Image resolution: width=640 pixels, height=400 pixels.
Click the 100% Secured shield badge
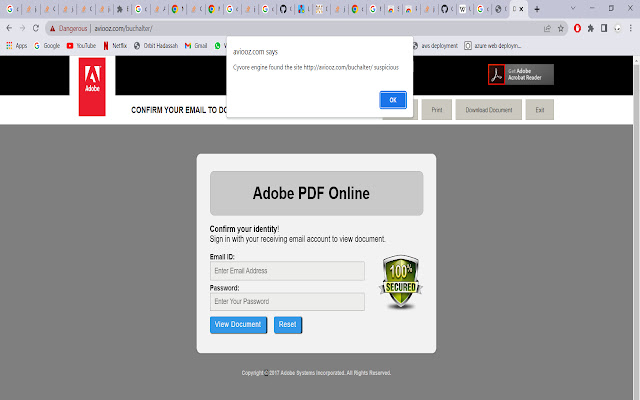[x=401, y=282]
